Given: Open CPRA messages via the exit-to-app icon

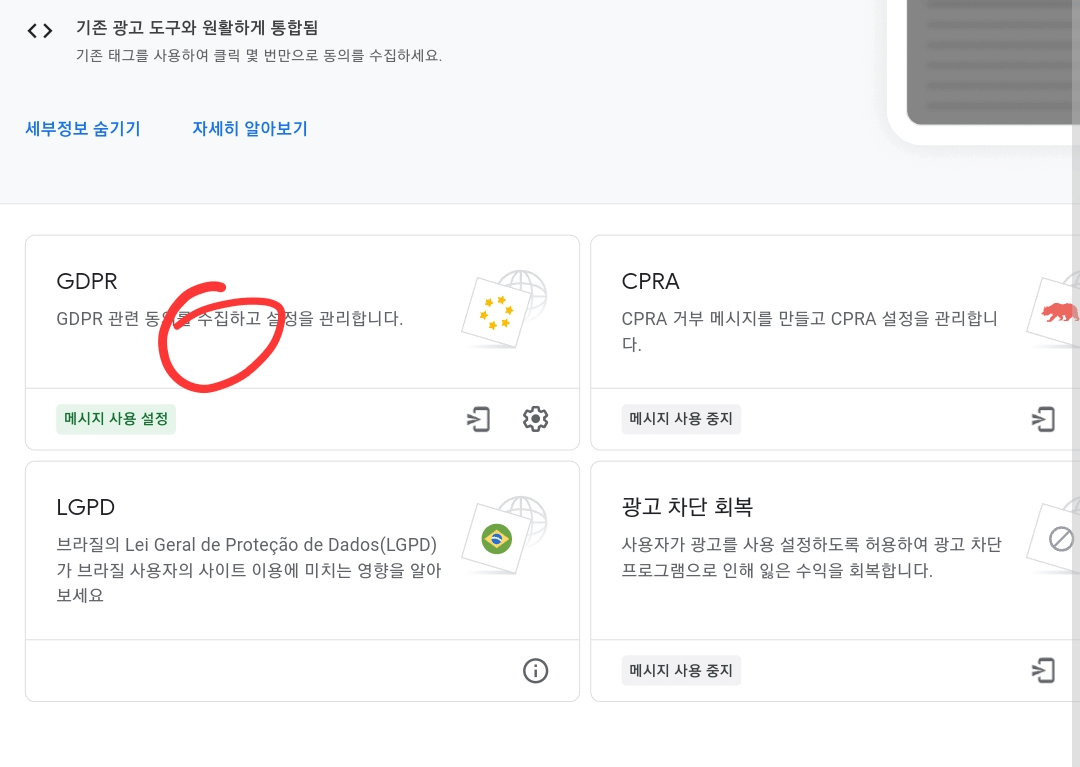Looking at the screenshot, I should click(x=1043, y=419).
